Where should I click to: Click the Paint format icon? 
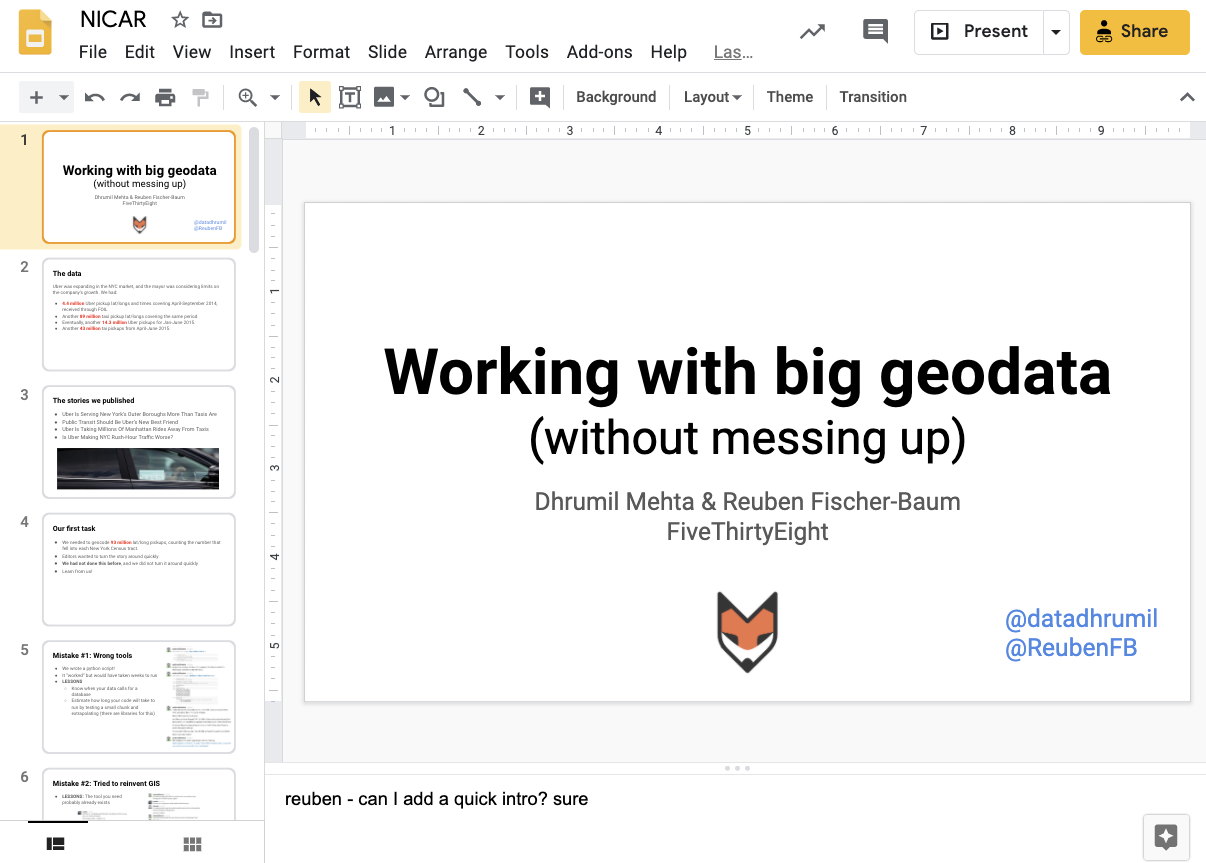(201, 97)
